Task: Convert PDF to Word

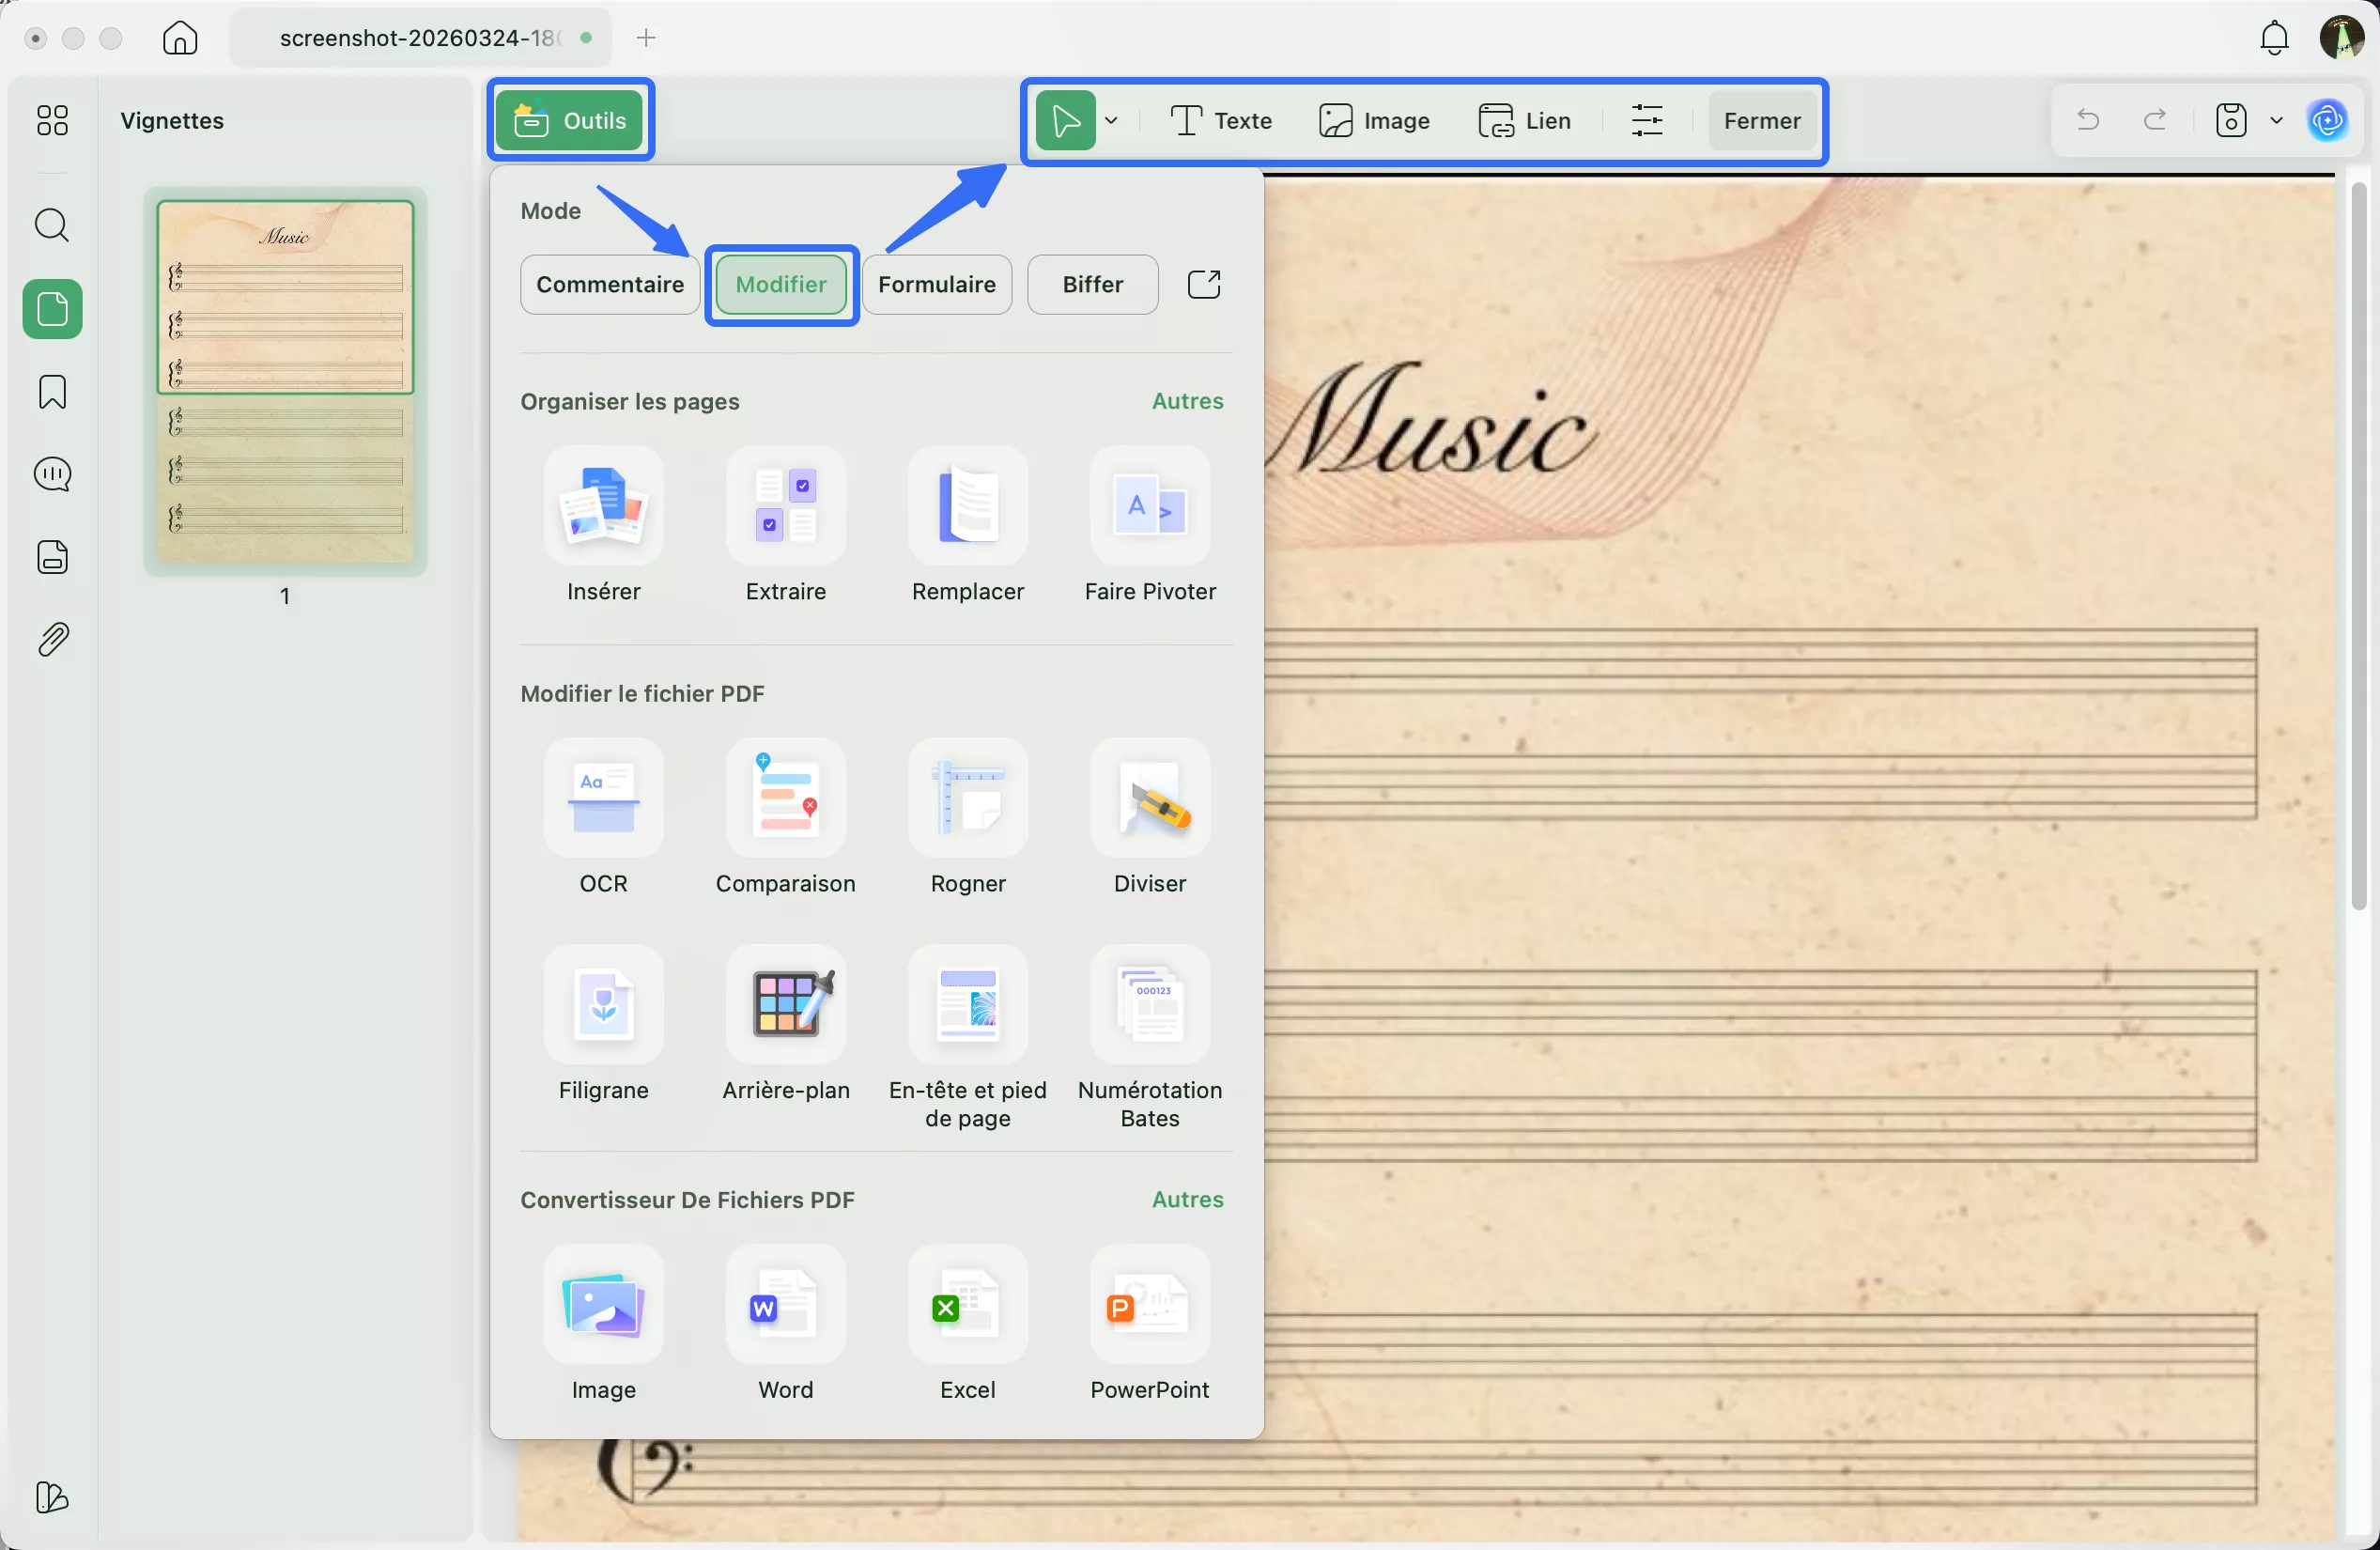Action: (x=785, y=1305)
